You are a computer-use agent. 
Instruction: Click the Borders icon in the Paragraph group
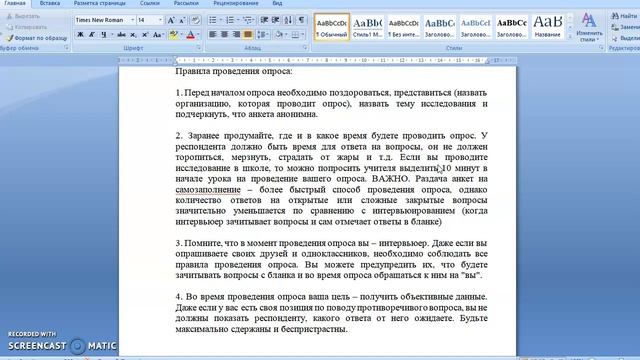click(296, 35)
